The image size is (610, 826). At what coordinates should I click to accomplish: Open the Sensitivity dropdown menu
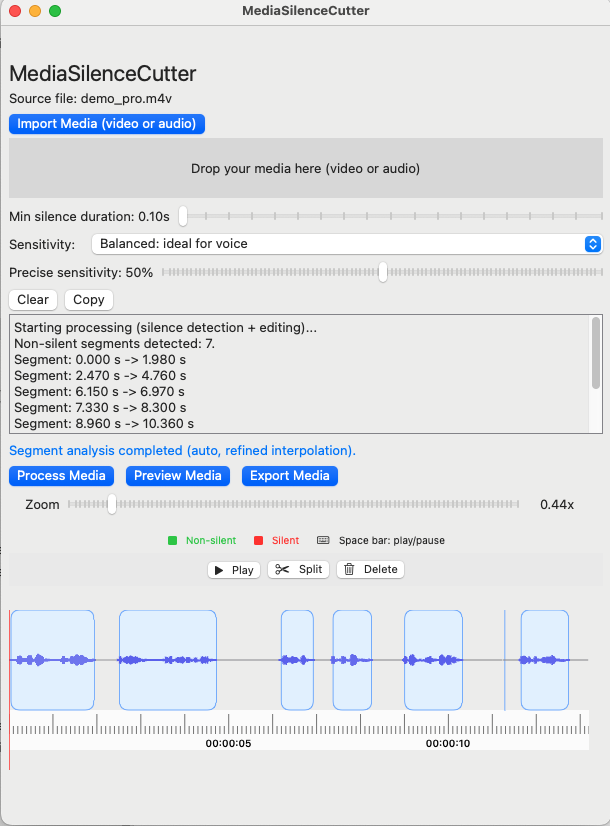347,244
